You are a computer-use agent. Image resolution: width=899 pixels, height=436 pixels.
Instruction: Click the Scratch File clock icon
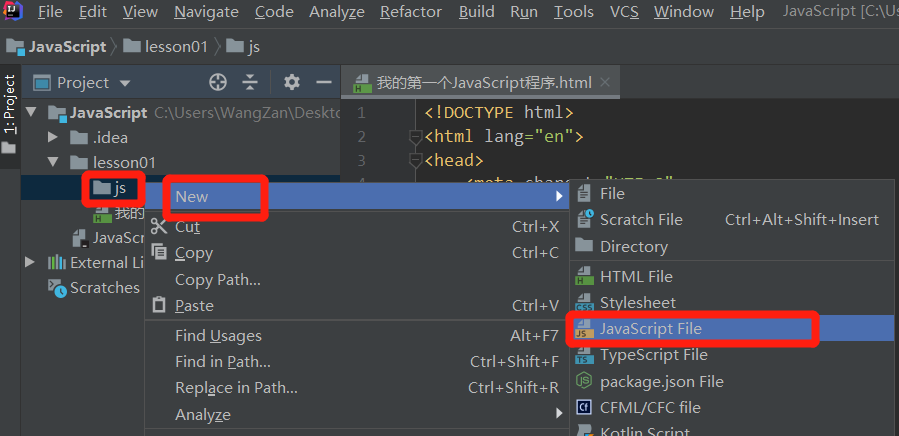(584, 219)
